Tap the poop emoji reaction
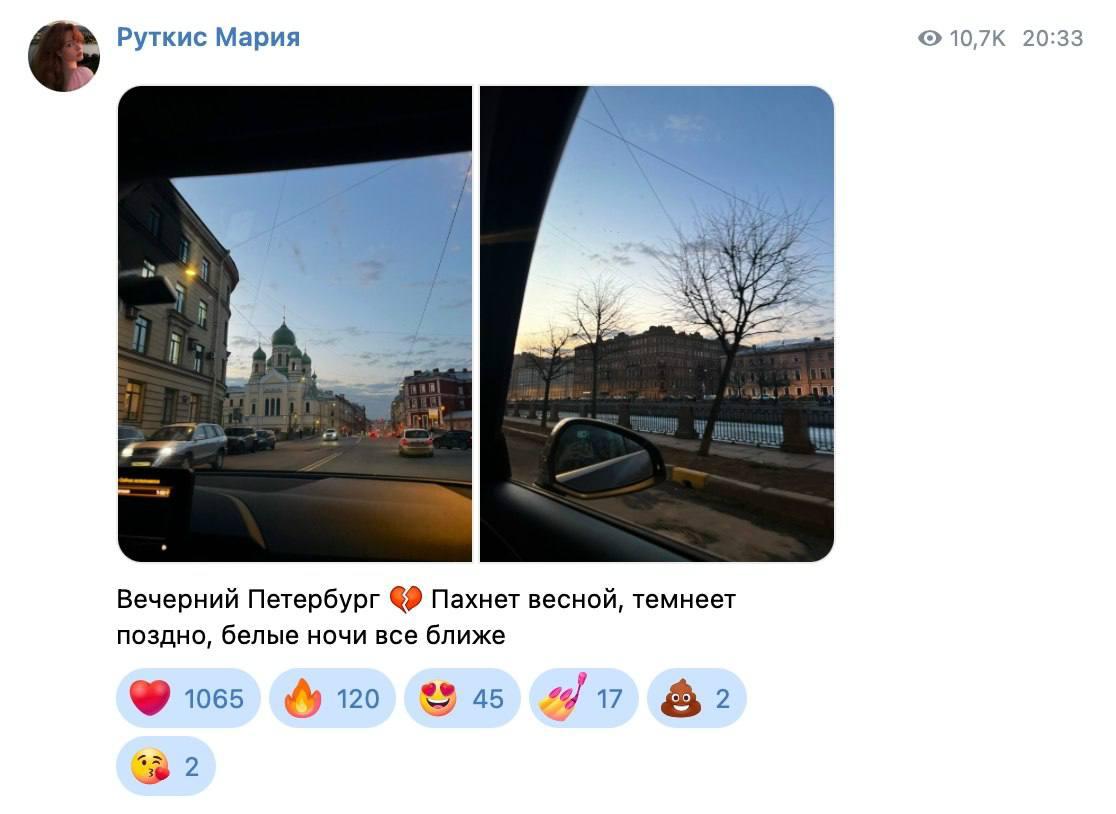Screen dimensions: 1116x814 [x=680, y=698]
